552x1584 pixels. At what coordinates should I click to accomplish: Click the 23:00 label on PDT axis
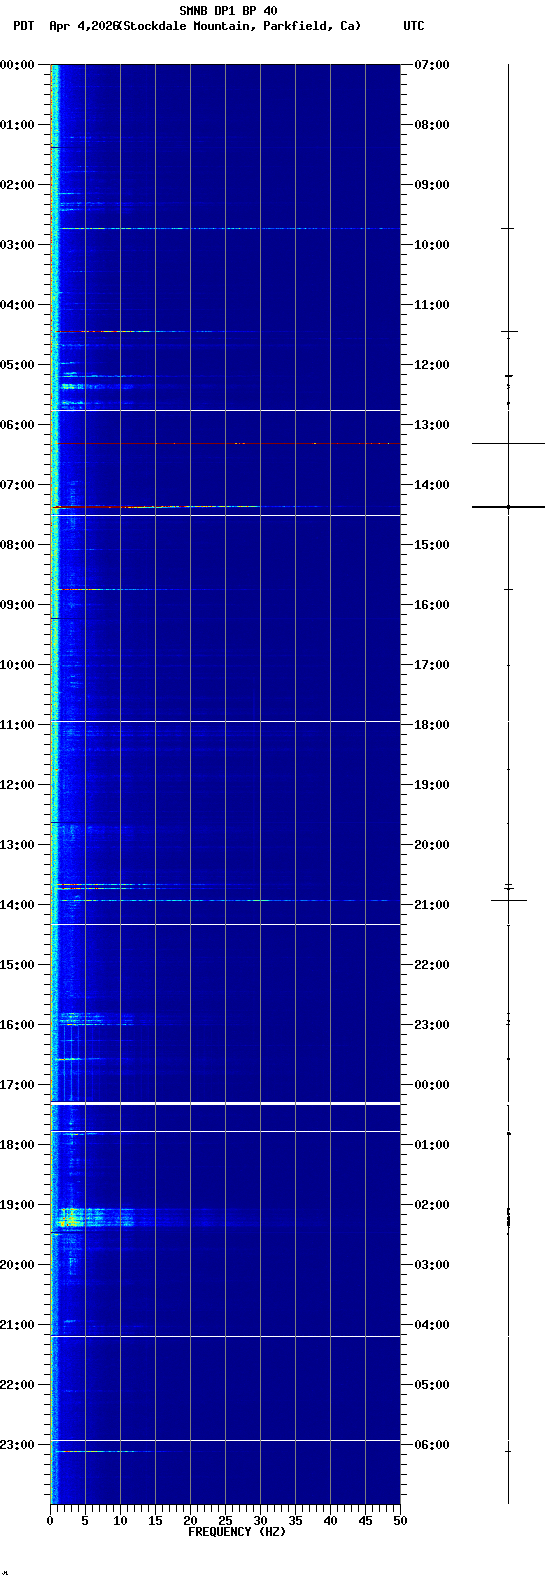17,1445
